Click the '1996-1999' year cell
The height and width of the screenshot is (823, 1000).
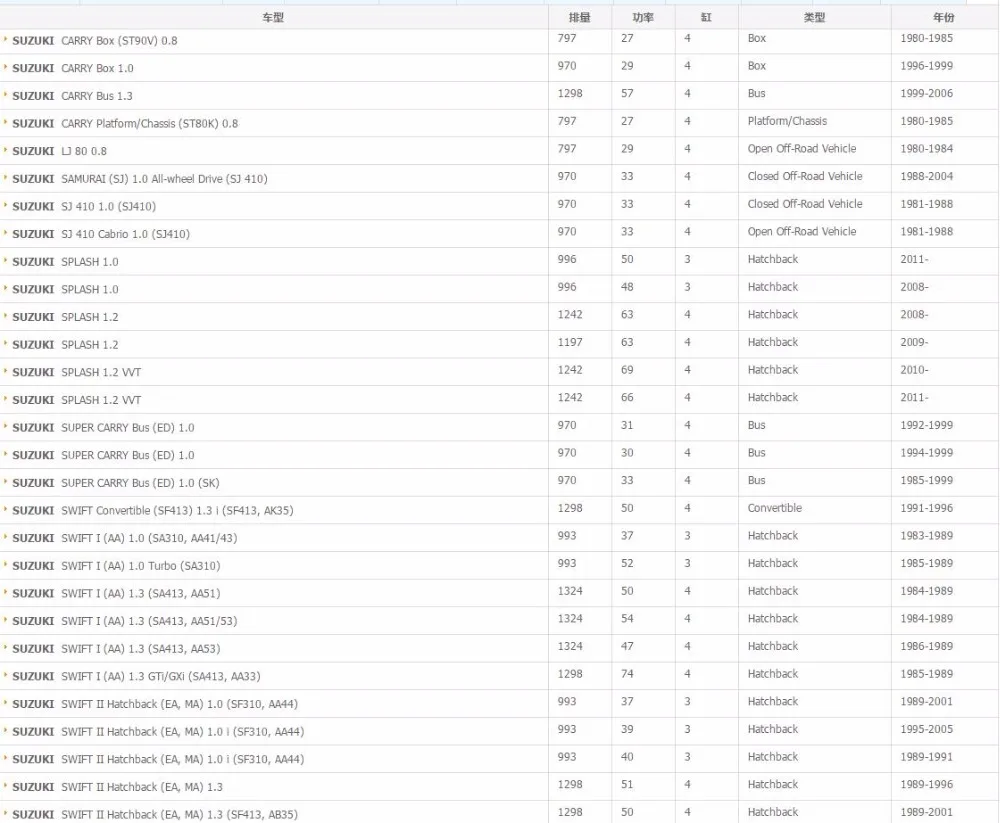tap(926, 66)
